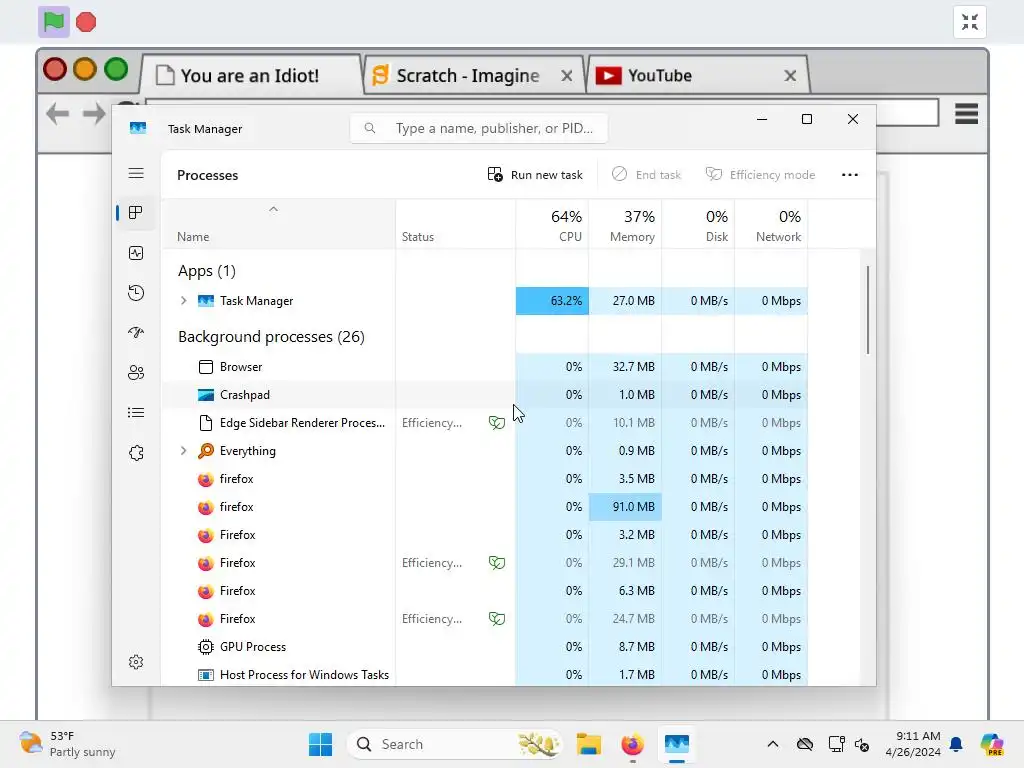Screen dimensions: 1024x768
Task: Click the Task Manager taskbar icon
Action: 677,744
